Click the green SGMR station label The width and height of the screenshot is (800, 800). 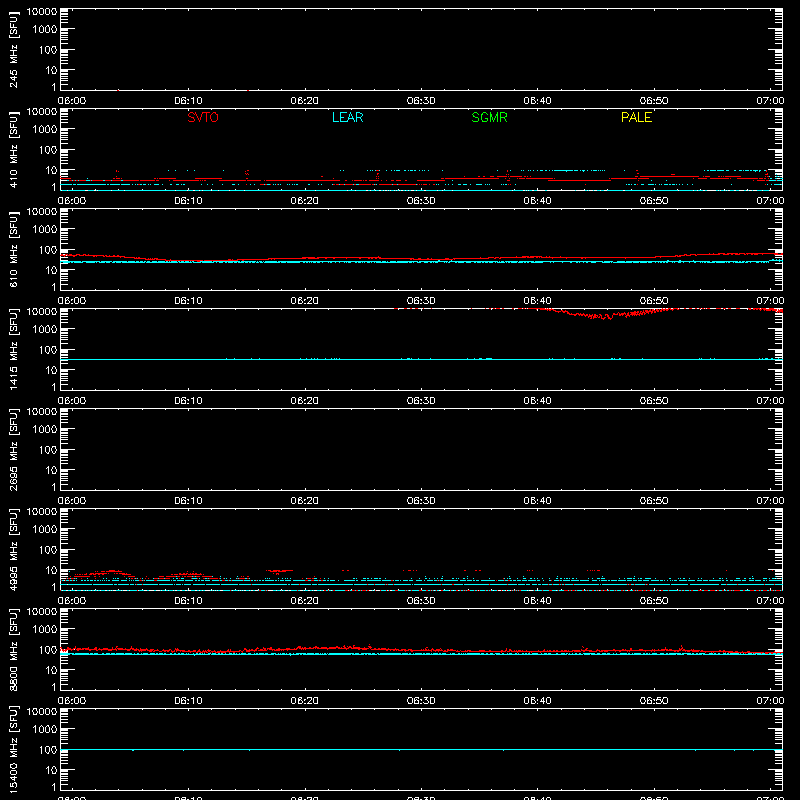[489, 117]
